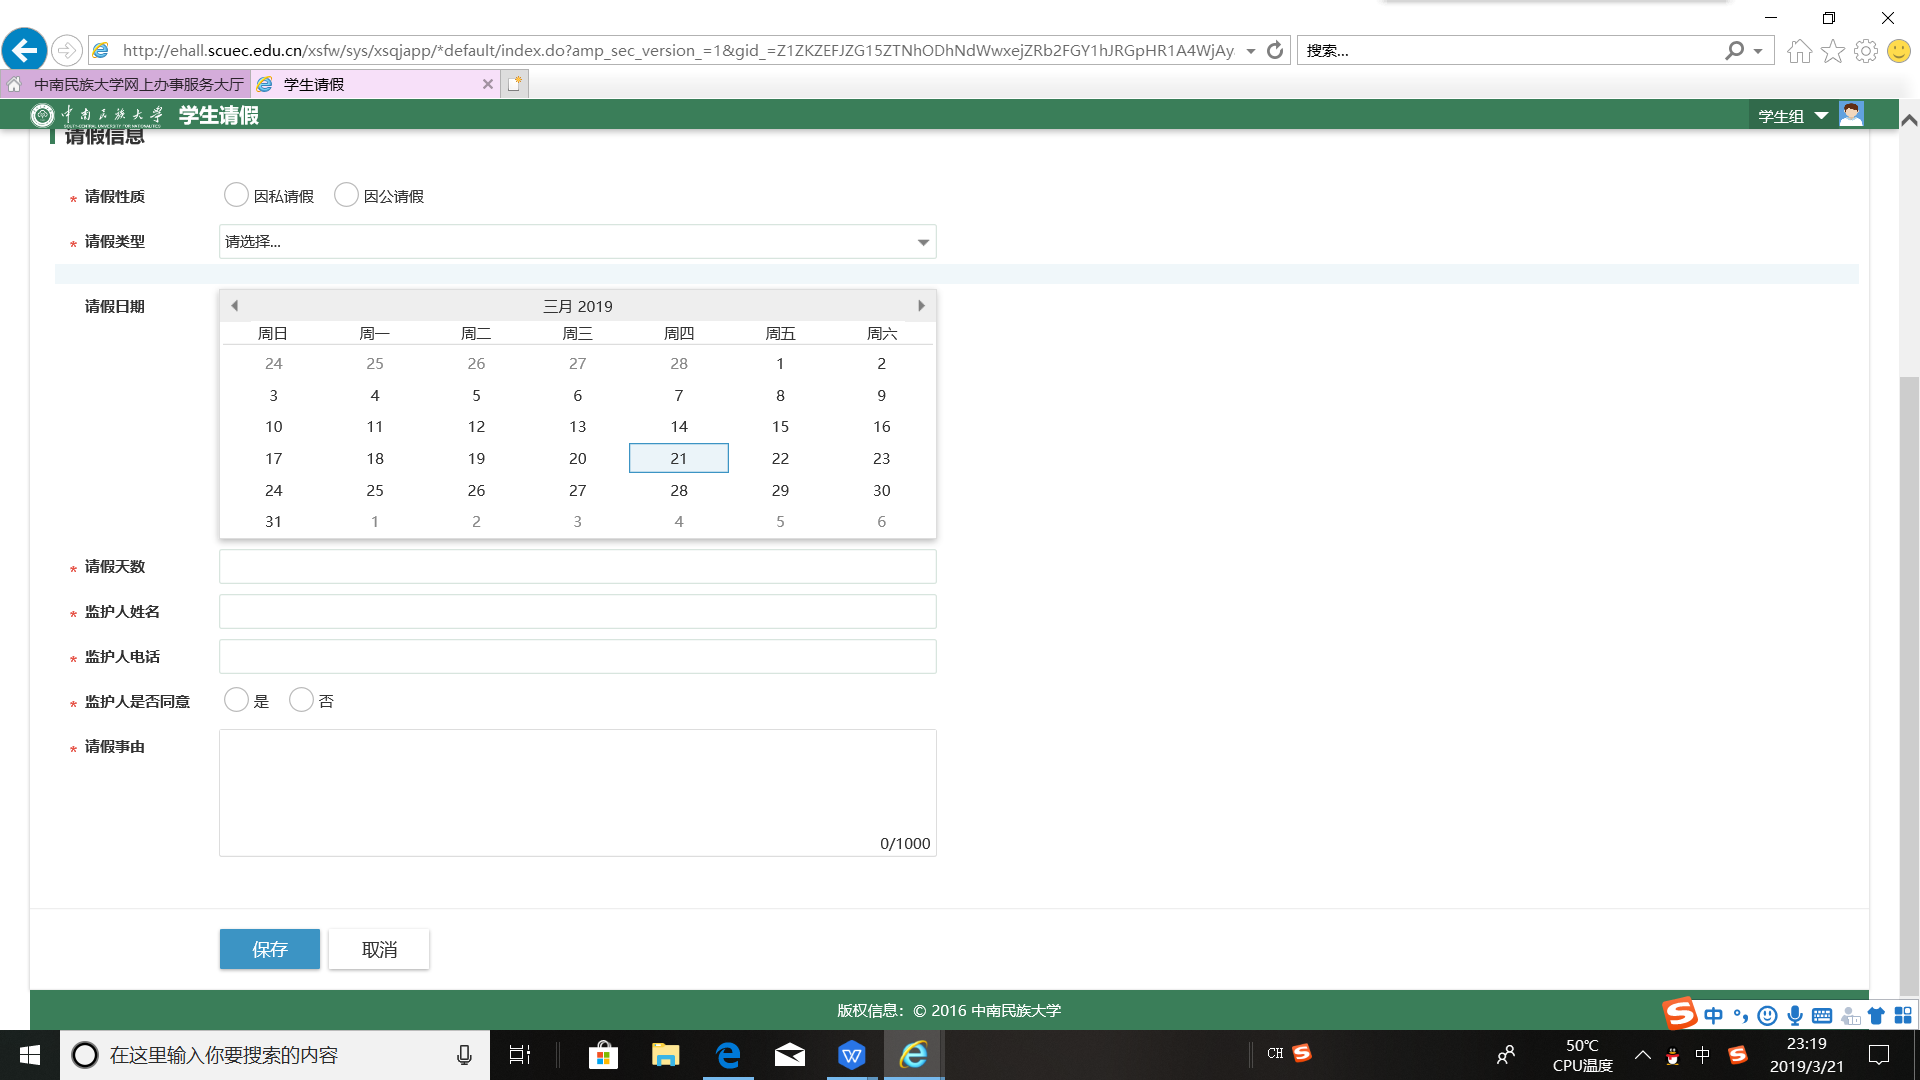Expand the 学生组 dropdown
This screenshot has height=1080, width=1920.
(1793, 116)
